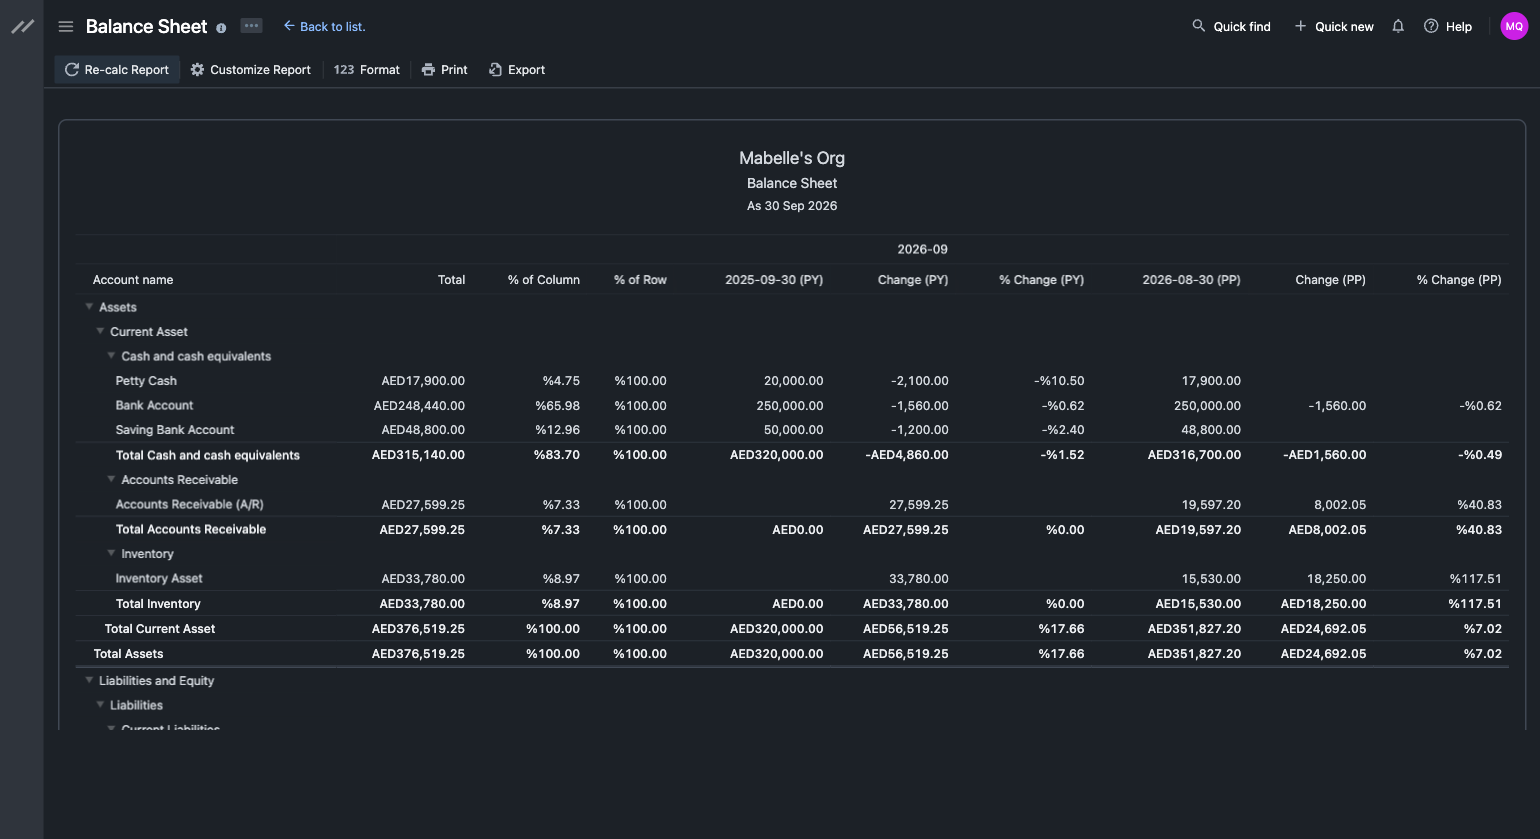The width and height of the screenshot is (1540, 839).
Task: Click the 2025-09-30 (PY) column header
Action: point(774,280)
